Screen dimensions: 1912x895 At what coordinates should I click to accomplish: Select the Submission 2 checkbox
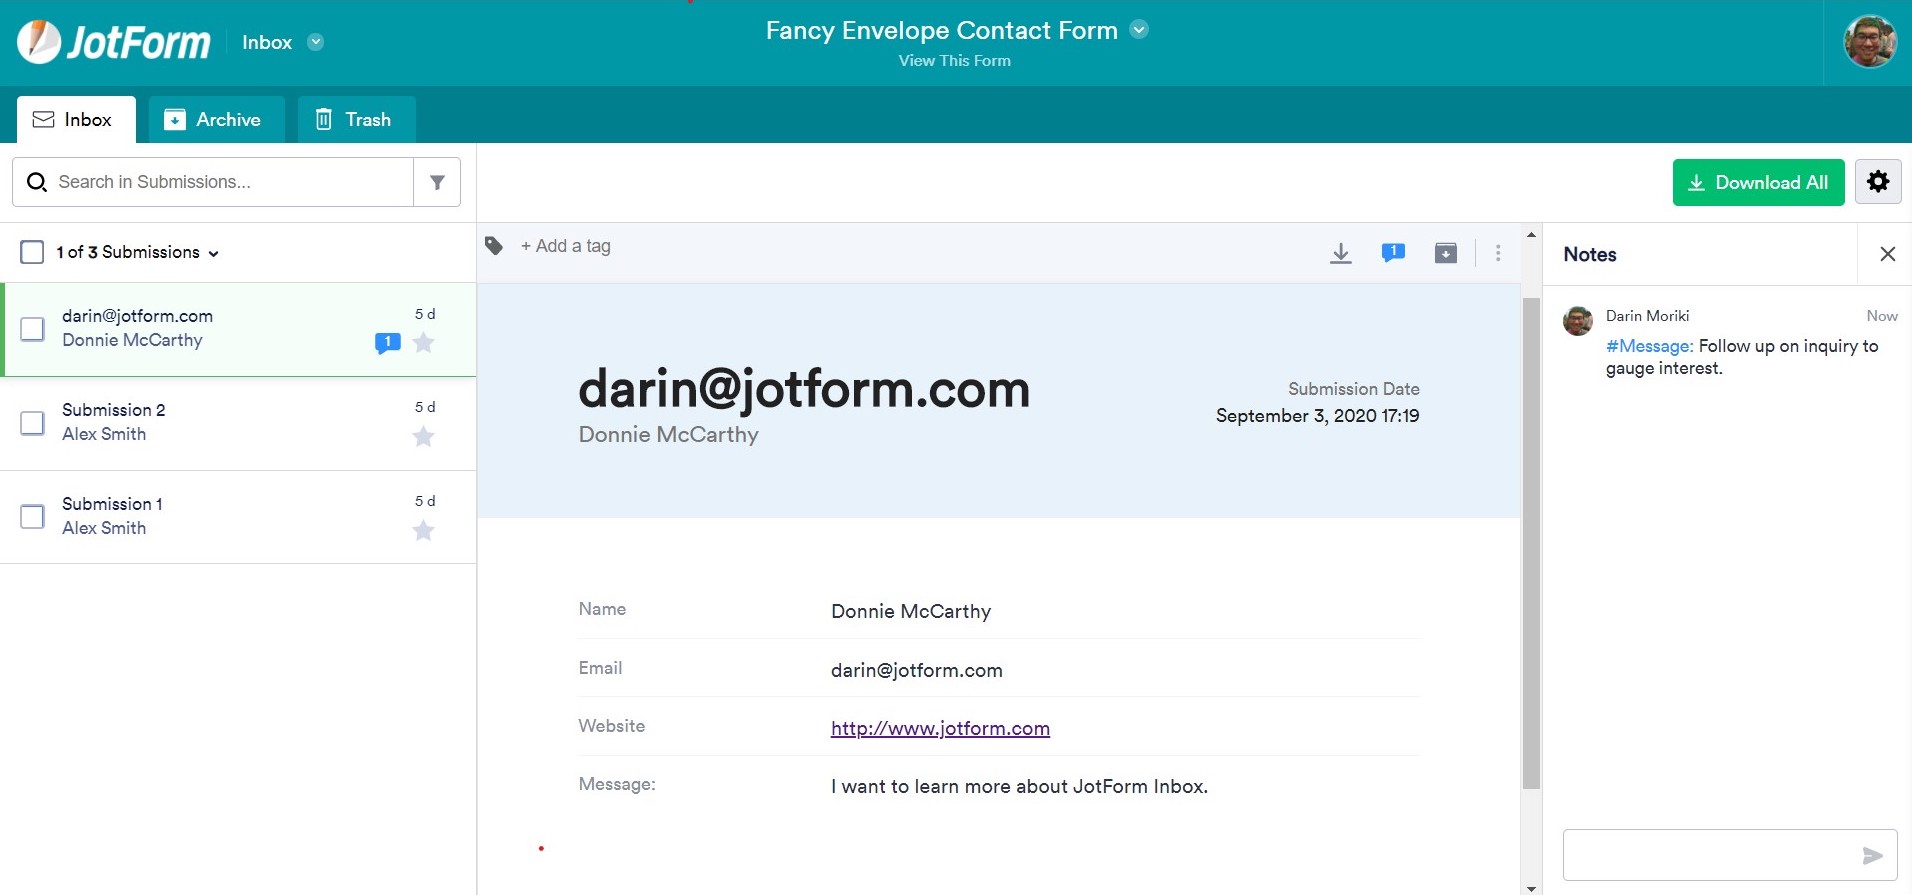[x=32, y=423]
